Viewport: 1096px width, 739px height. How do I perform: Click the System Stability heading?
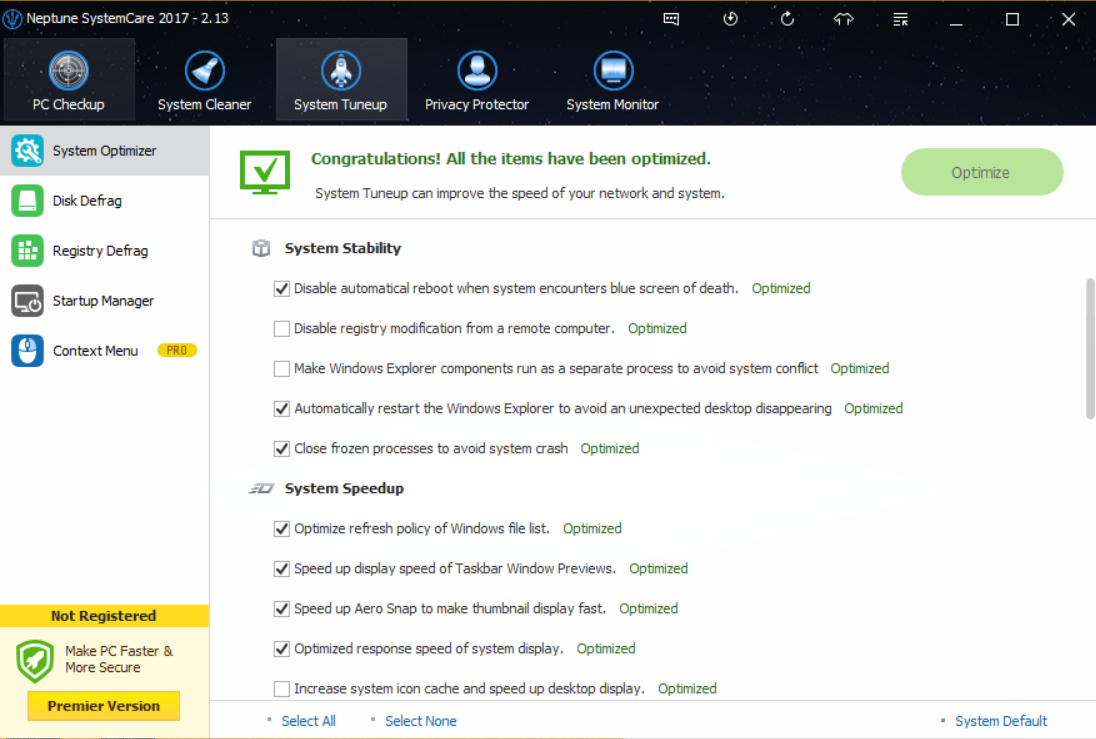click(x=342, y=248)
